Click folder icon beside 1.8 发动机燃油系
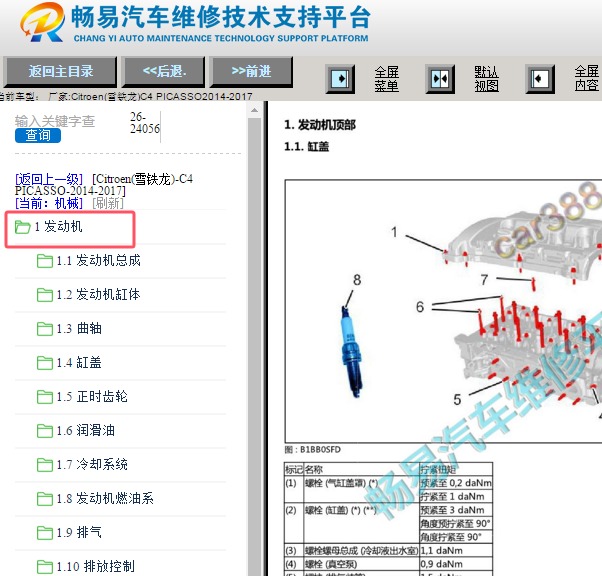This screenshot has width=602, height=576. pyautogui.click(x=45, y=499)
